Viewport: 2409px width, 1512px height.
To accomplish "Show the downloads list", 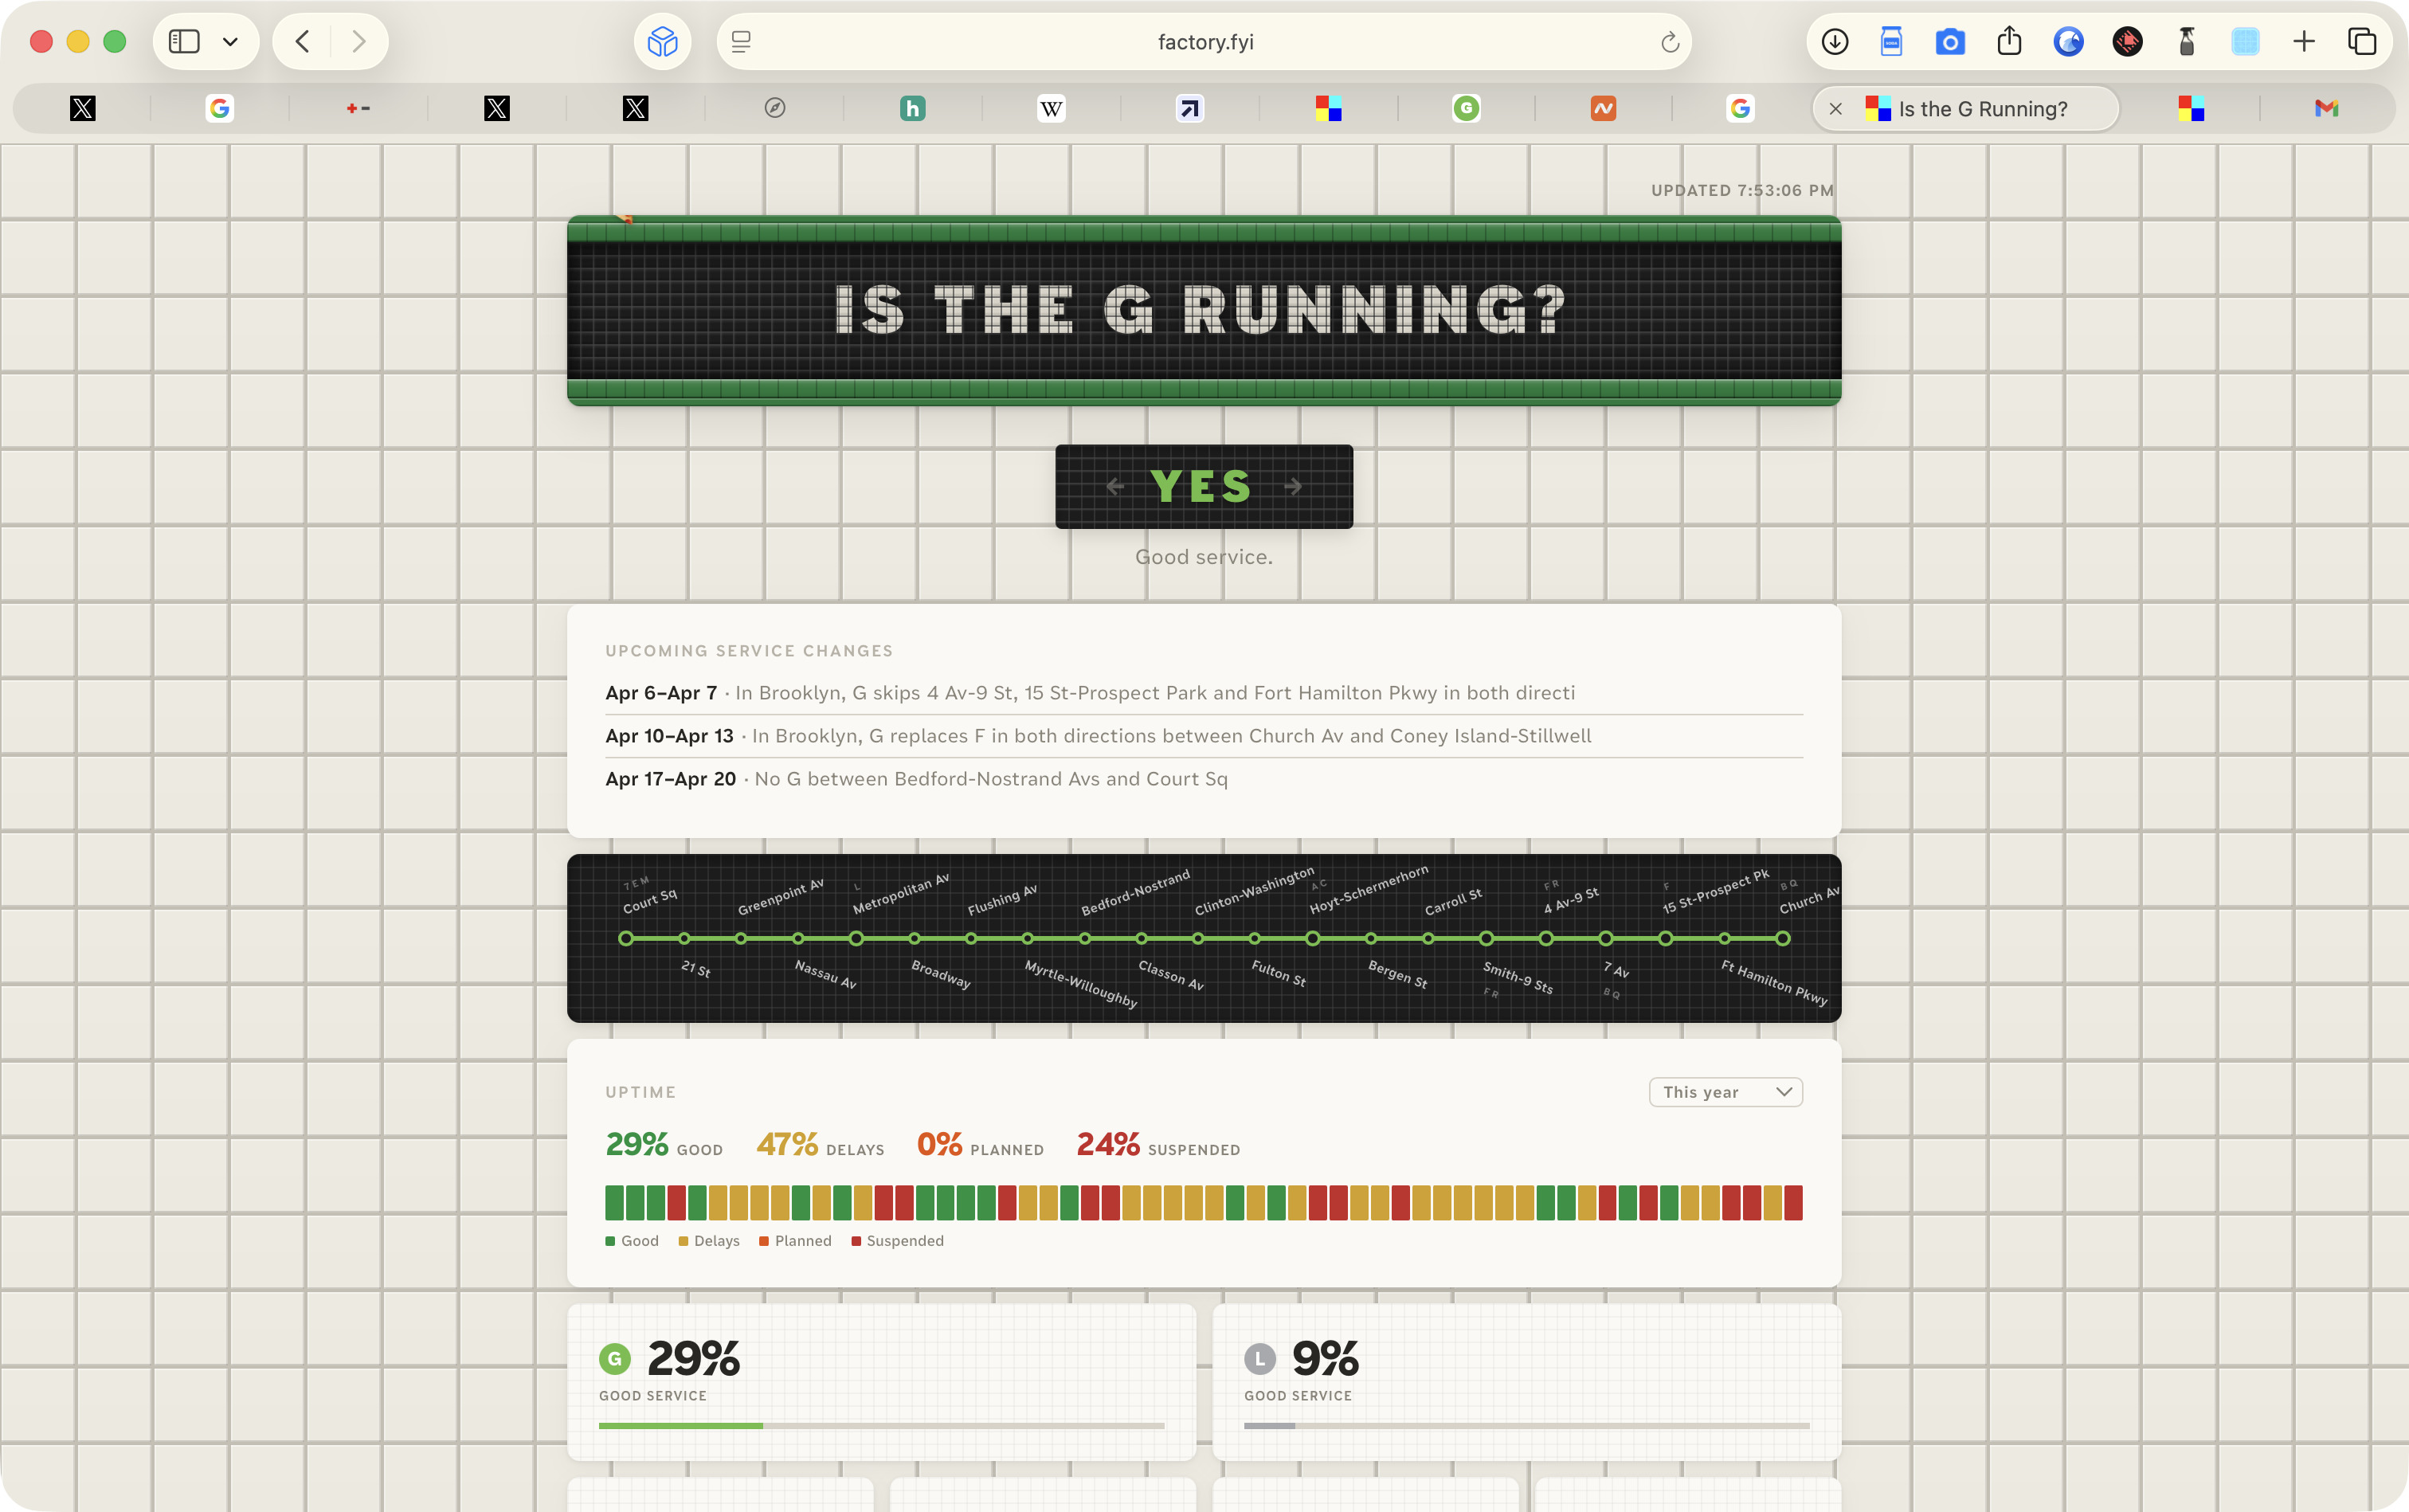I will click(x=1835, y=41).
